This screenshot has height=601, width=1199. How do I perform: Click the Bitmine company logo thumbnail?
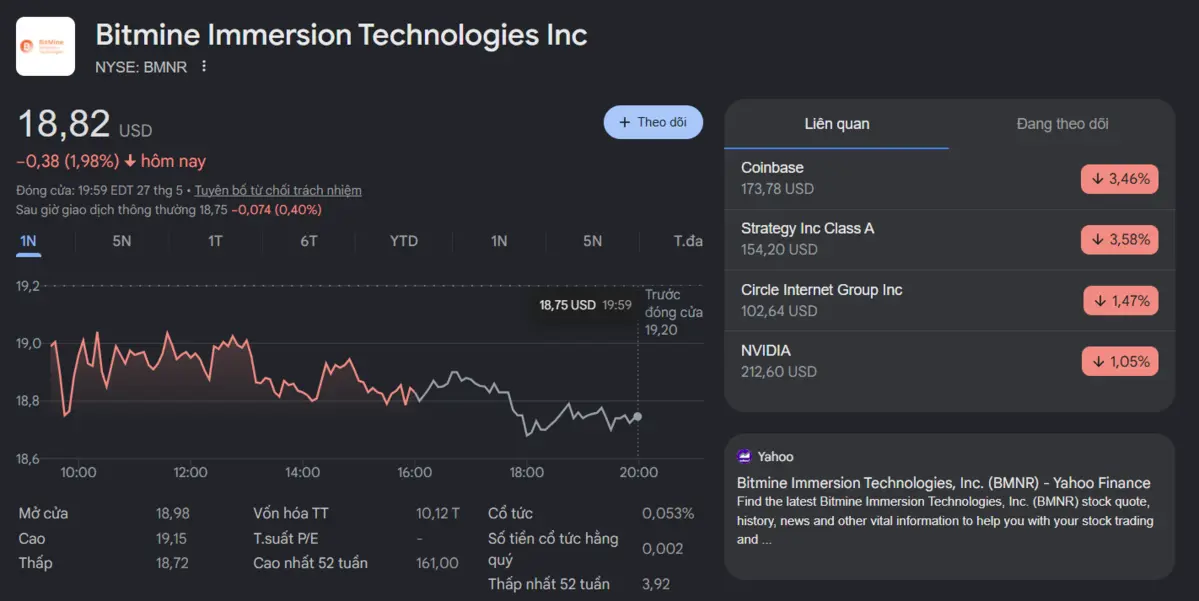[45, 46]
